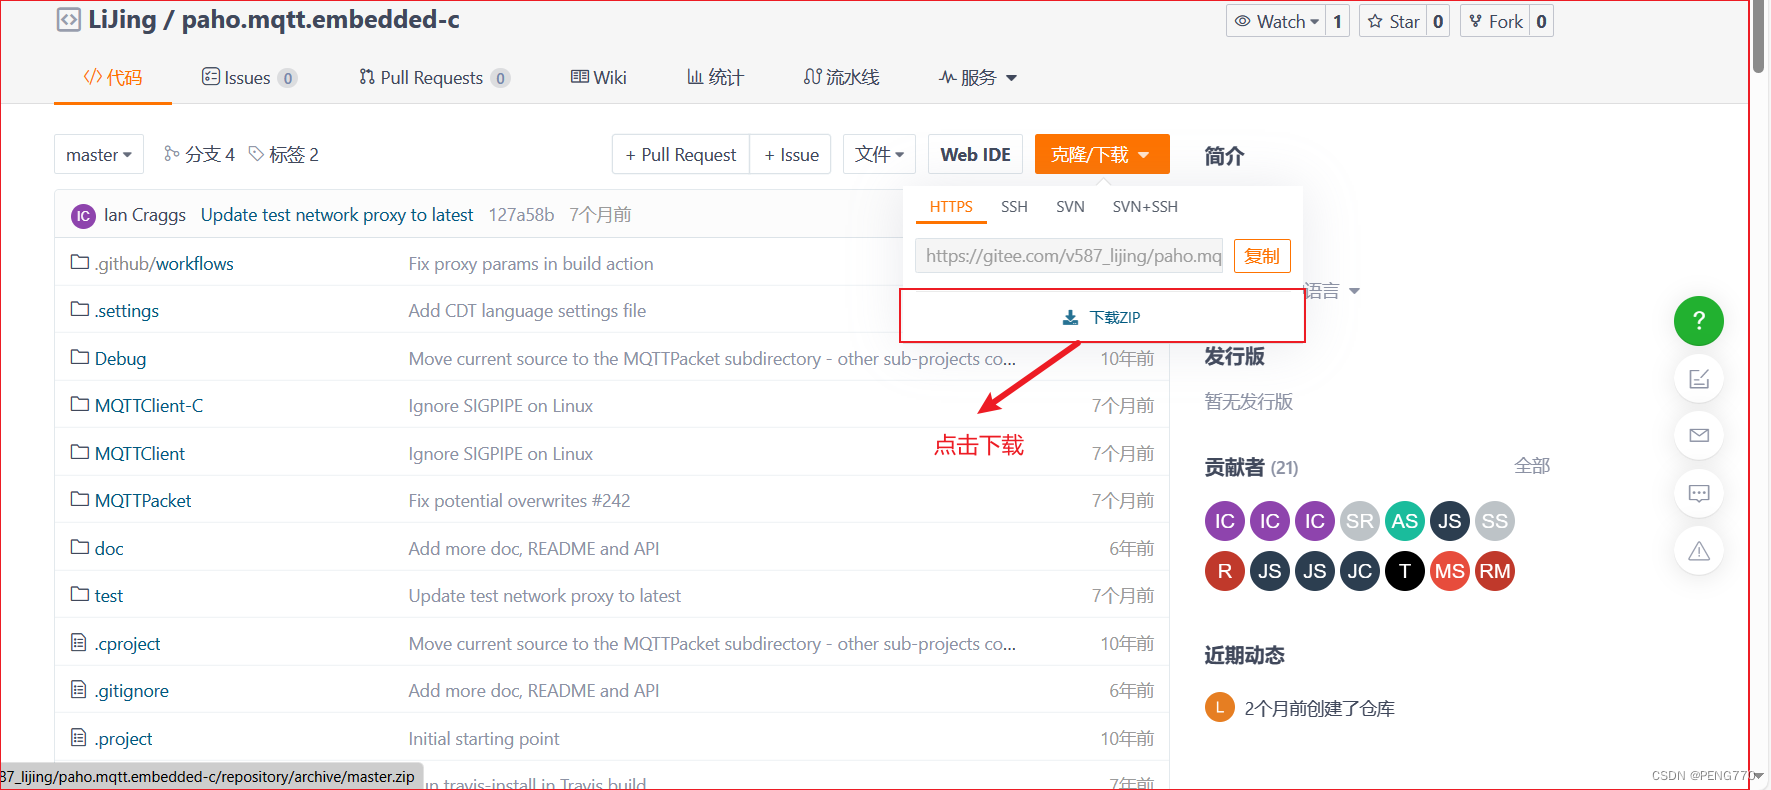Open the .github/workflows folder
The image size is (1771, 790).
[164, 263]
